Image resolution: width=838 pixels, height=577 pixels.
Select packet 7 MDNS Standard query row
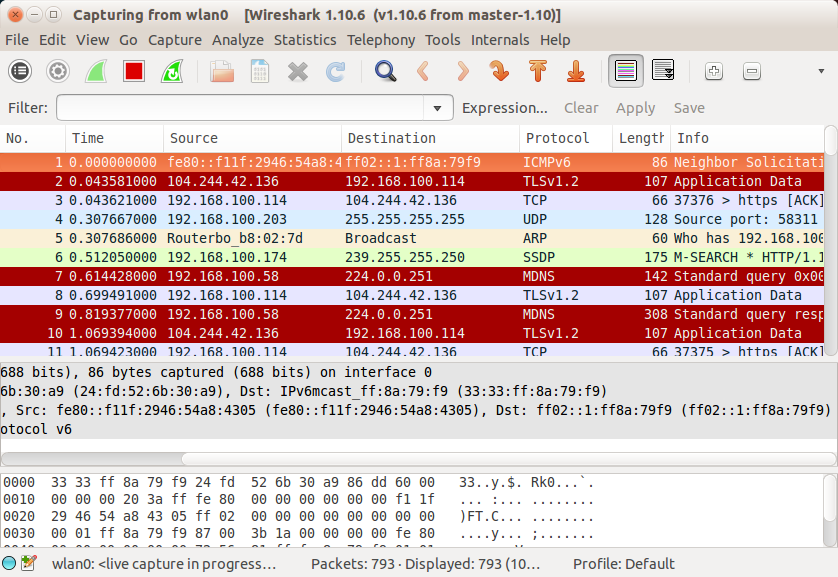(412, 276)
